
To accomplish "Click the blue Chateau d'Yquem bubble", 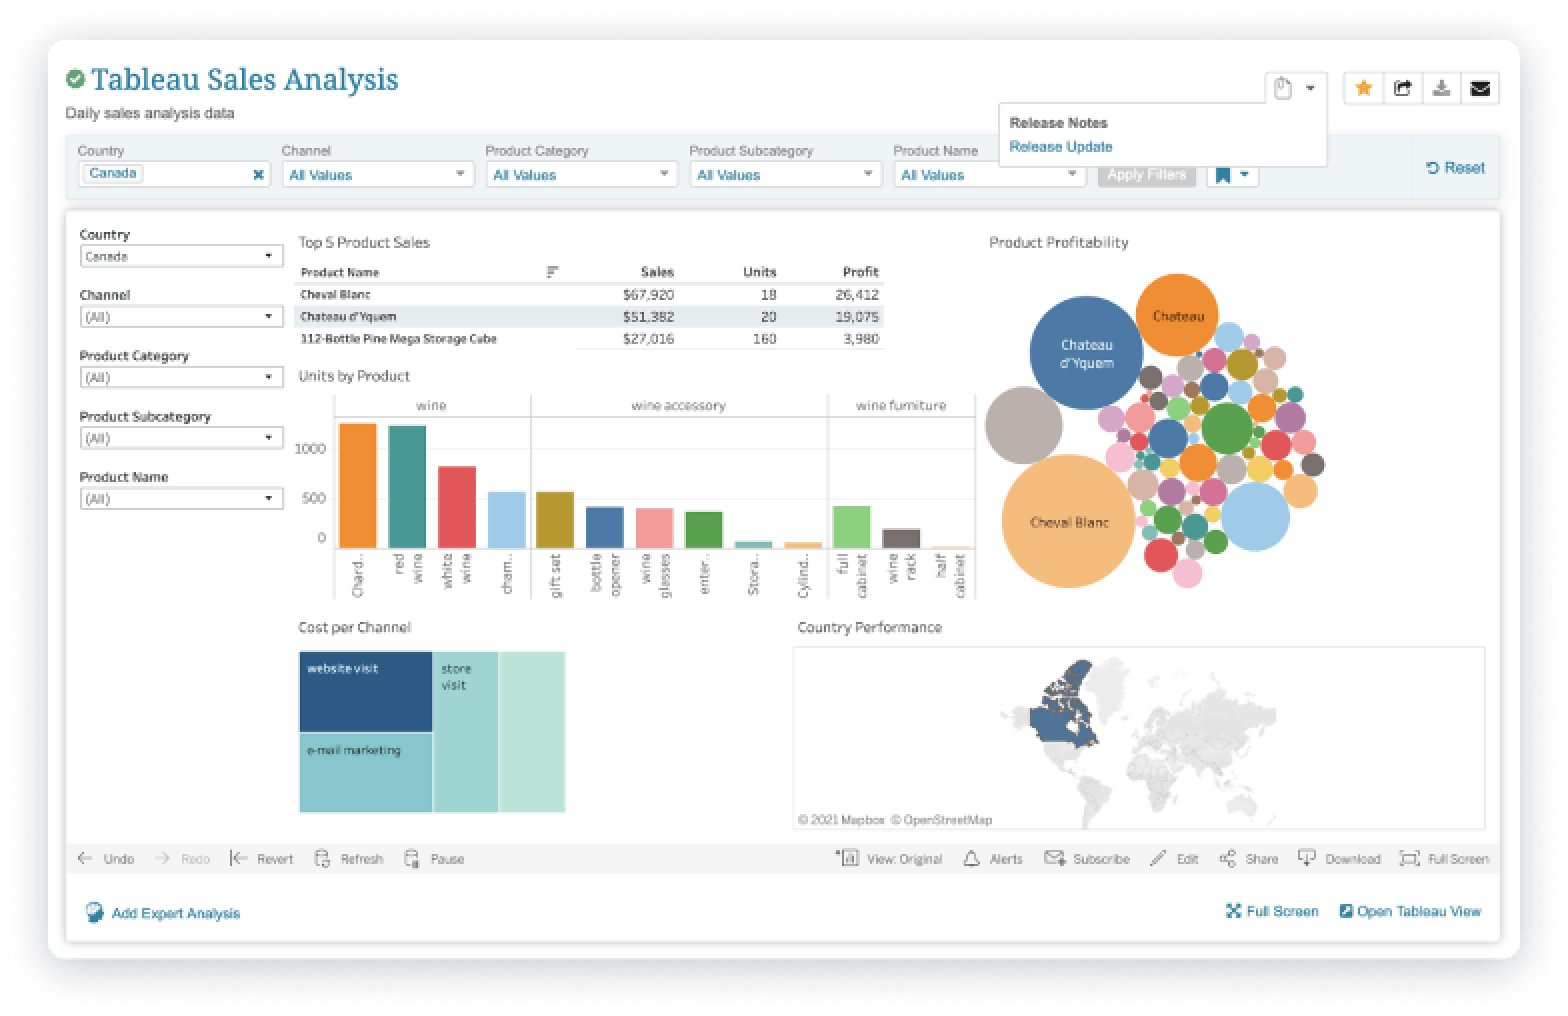I will tap(1086, 353).
